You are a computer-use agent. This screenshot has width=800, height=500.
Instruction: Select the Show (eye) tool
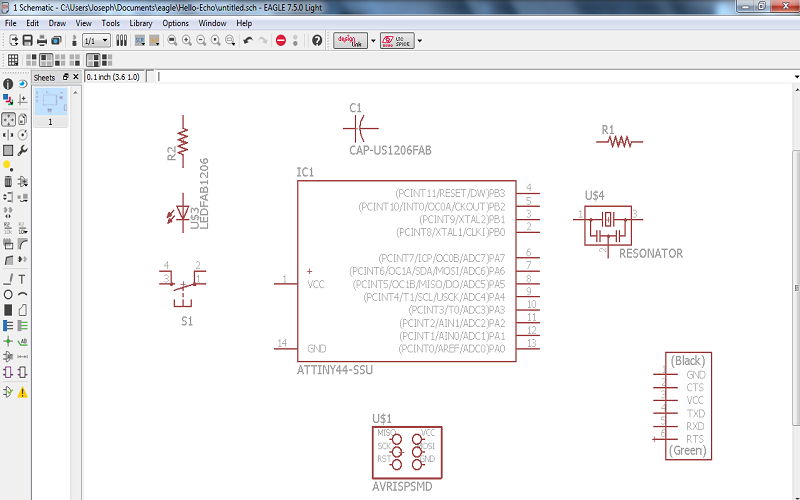(x=22, y=84)
